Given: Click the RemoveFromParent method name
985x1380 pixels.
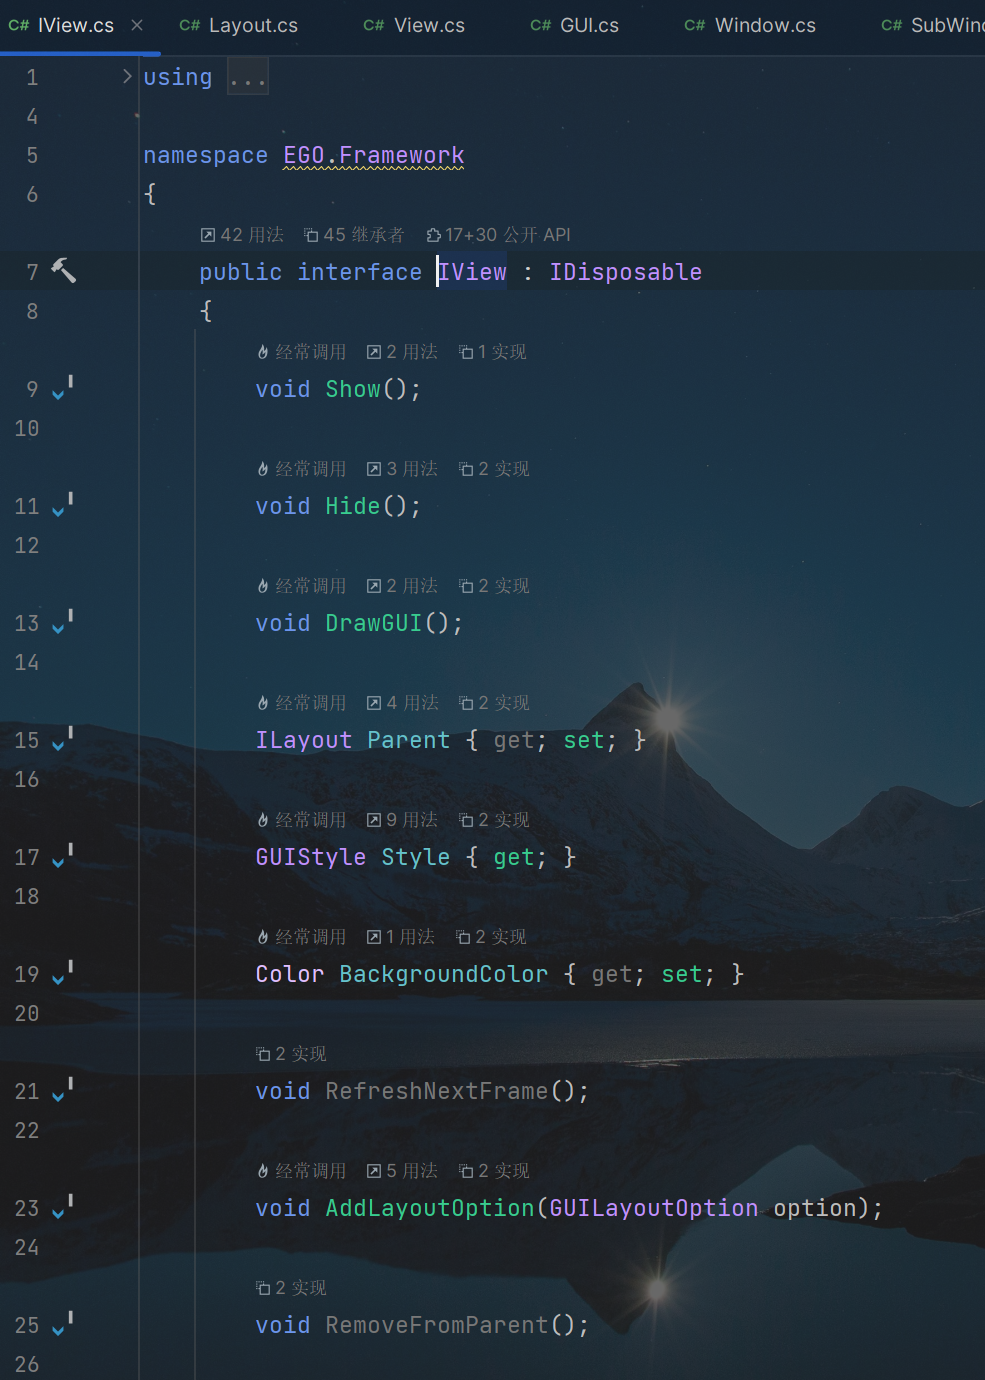Looking at the screenshot, I should [437, 1325].
